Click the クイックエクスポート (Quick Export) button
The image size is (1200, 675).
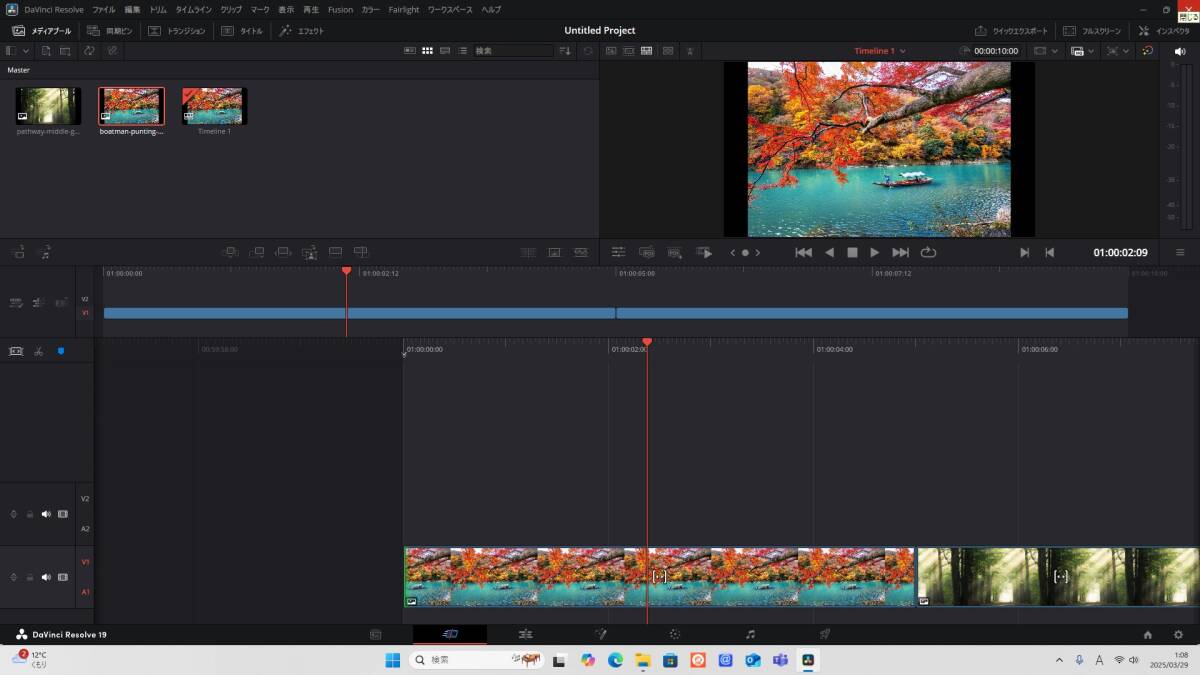1012,31
